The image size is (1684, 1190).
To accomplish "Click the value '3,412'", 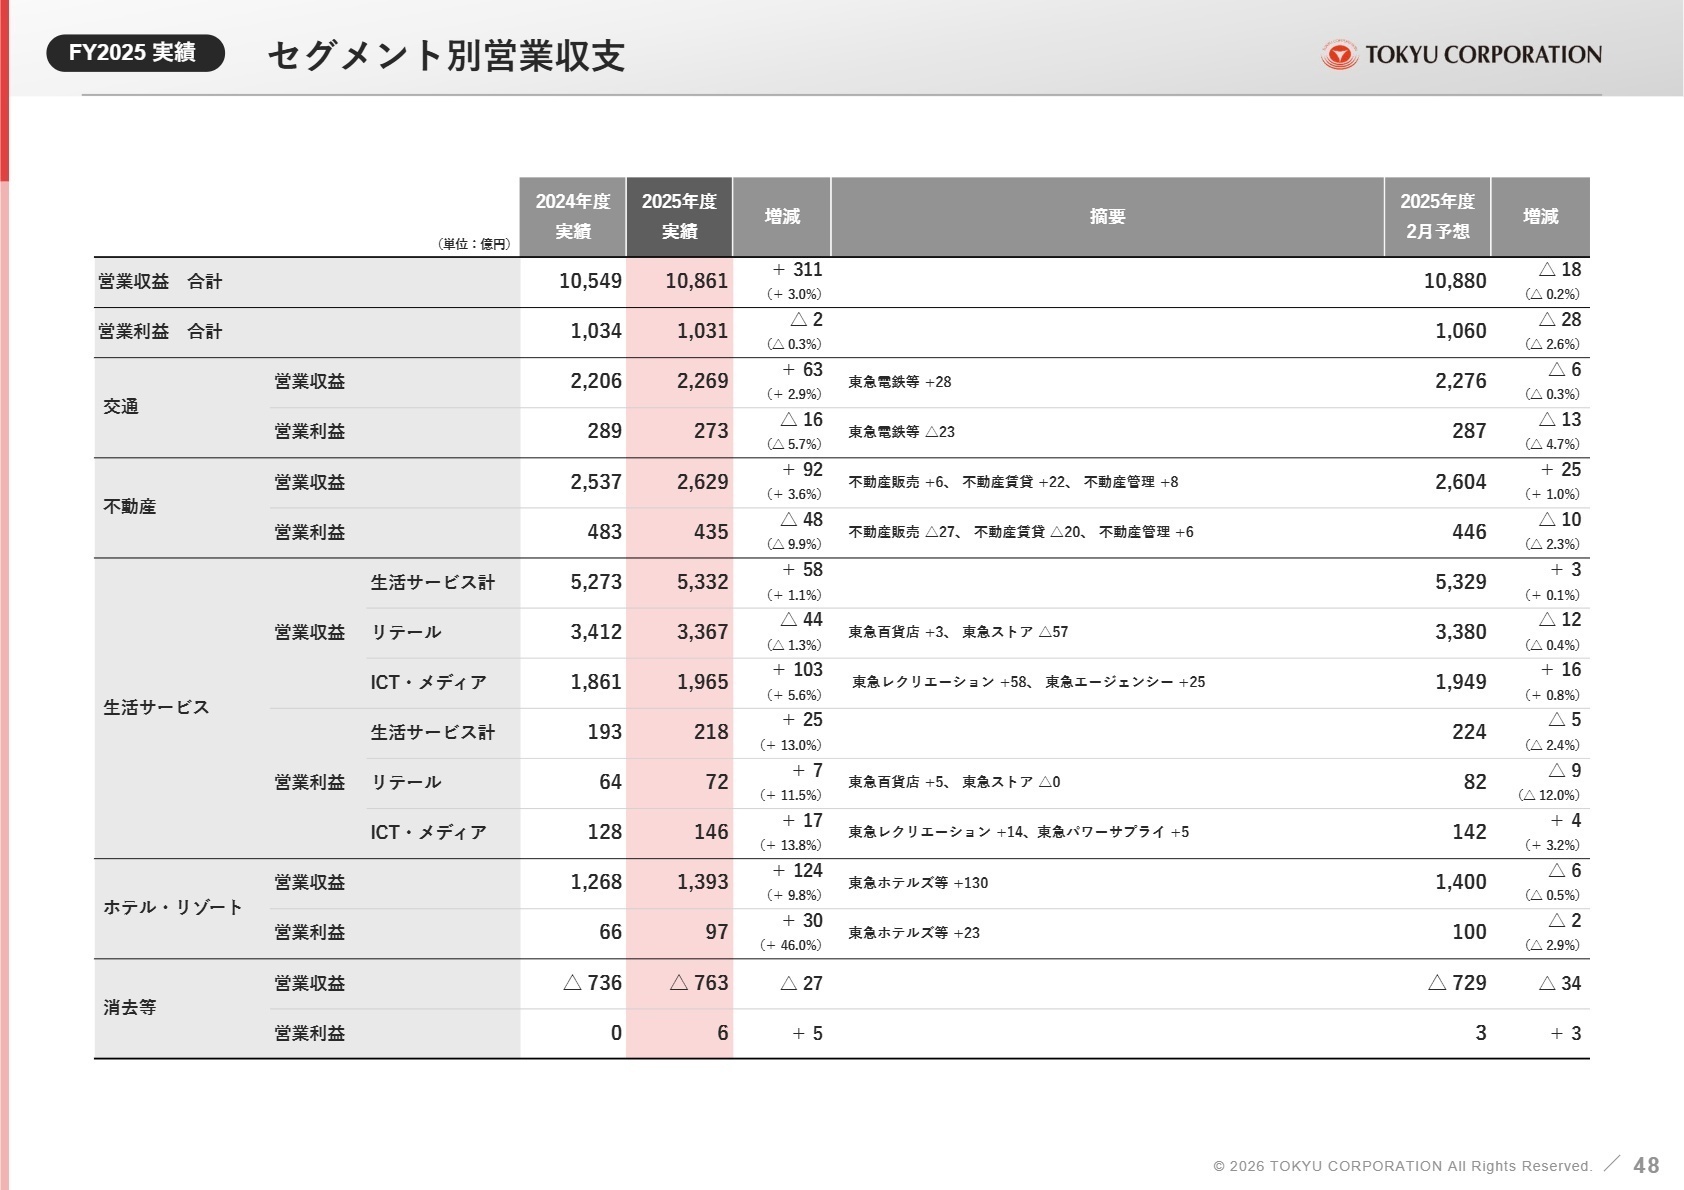I will point(596,632).
